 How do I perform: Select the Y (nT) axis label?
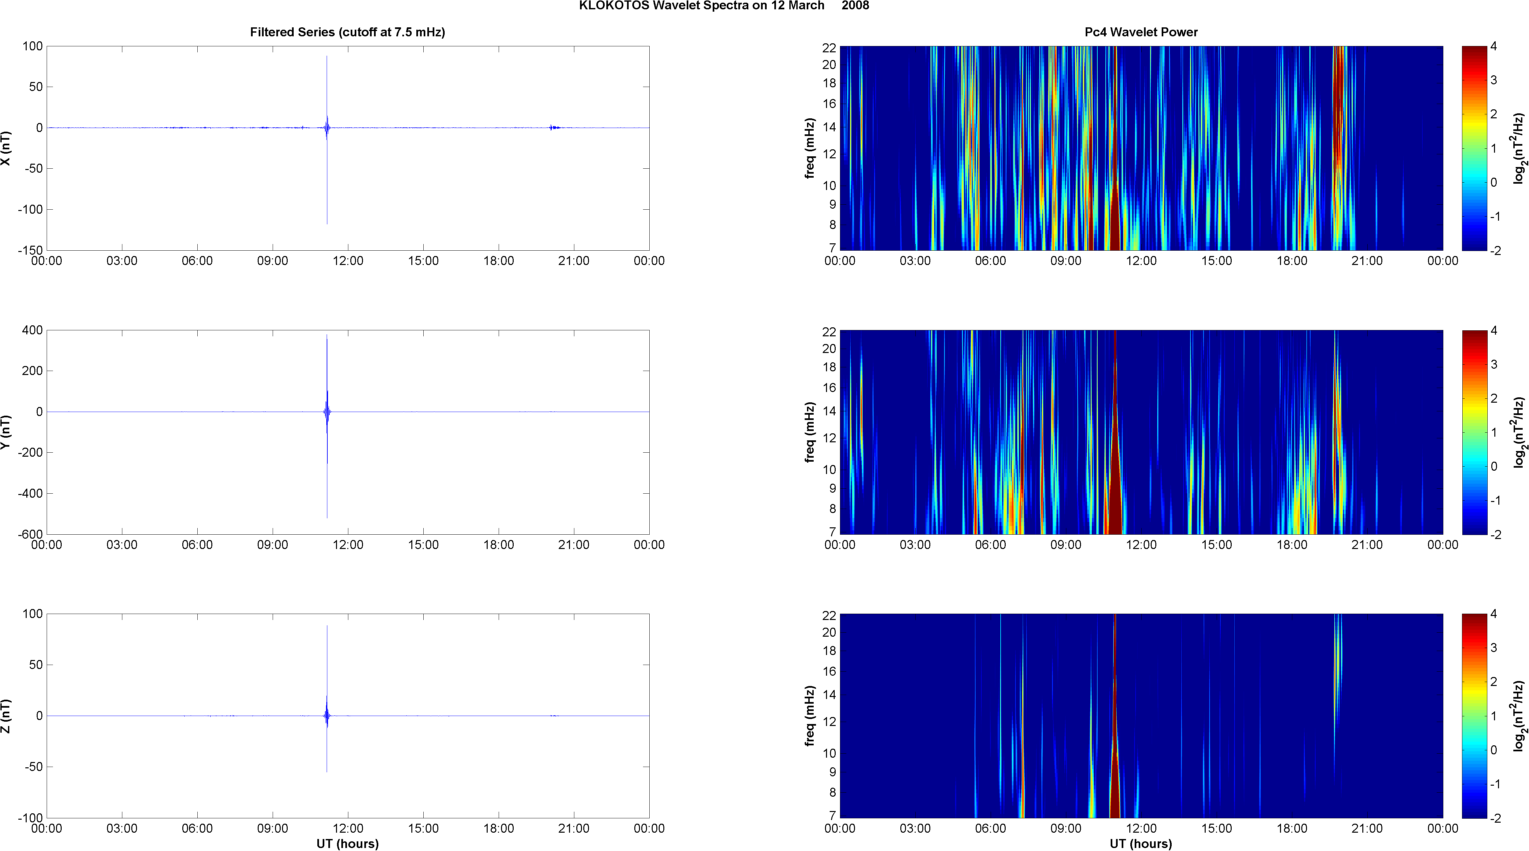pyautogui.click(x=7, y=432)
